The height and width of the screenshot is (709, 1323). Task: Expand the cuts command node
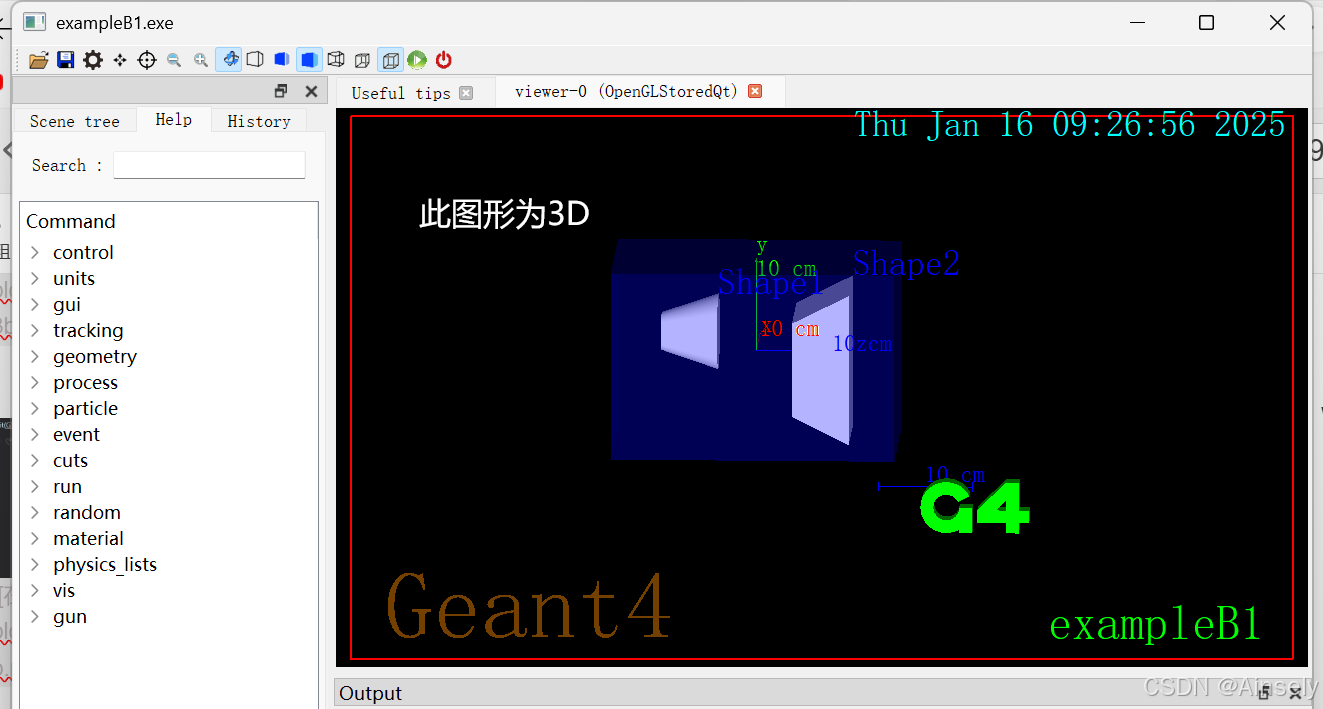pyautogui.click(x=35, y=460)
